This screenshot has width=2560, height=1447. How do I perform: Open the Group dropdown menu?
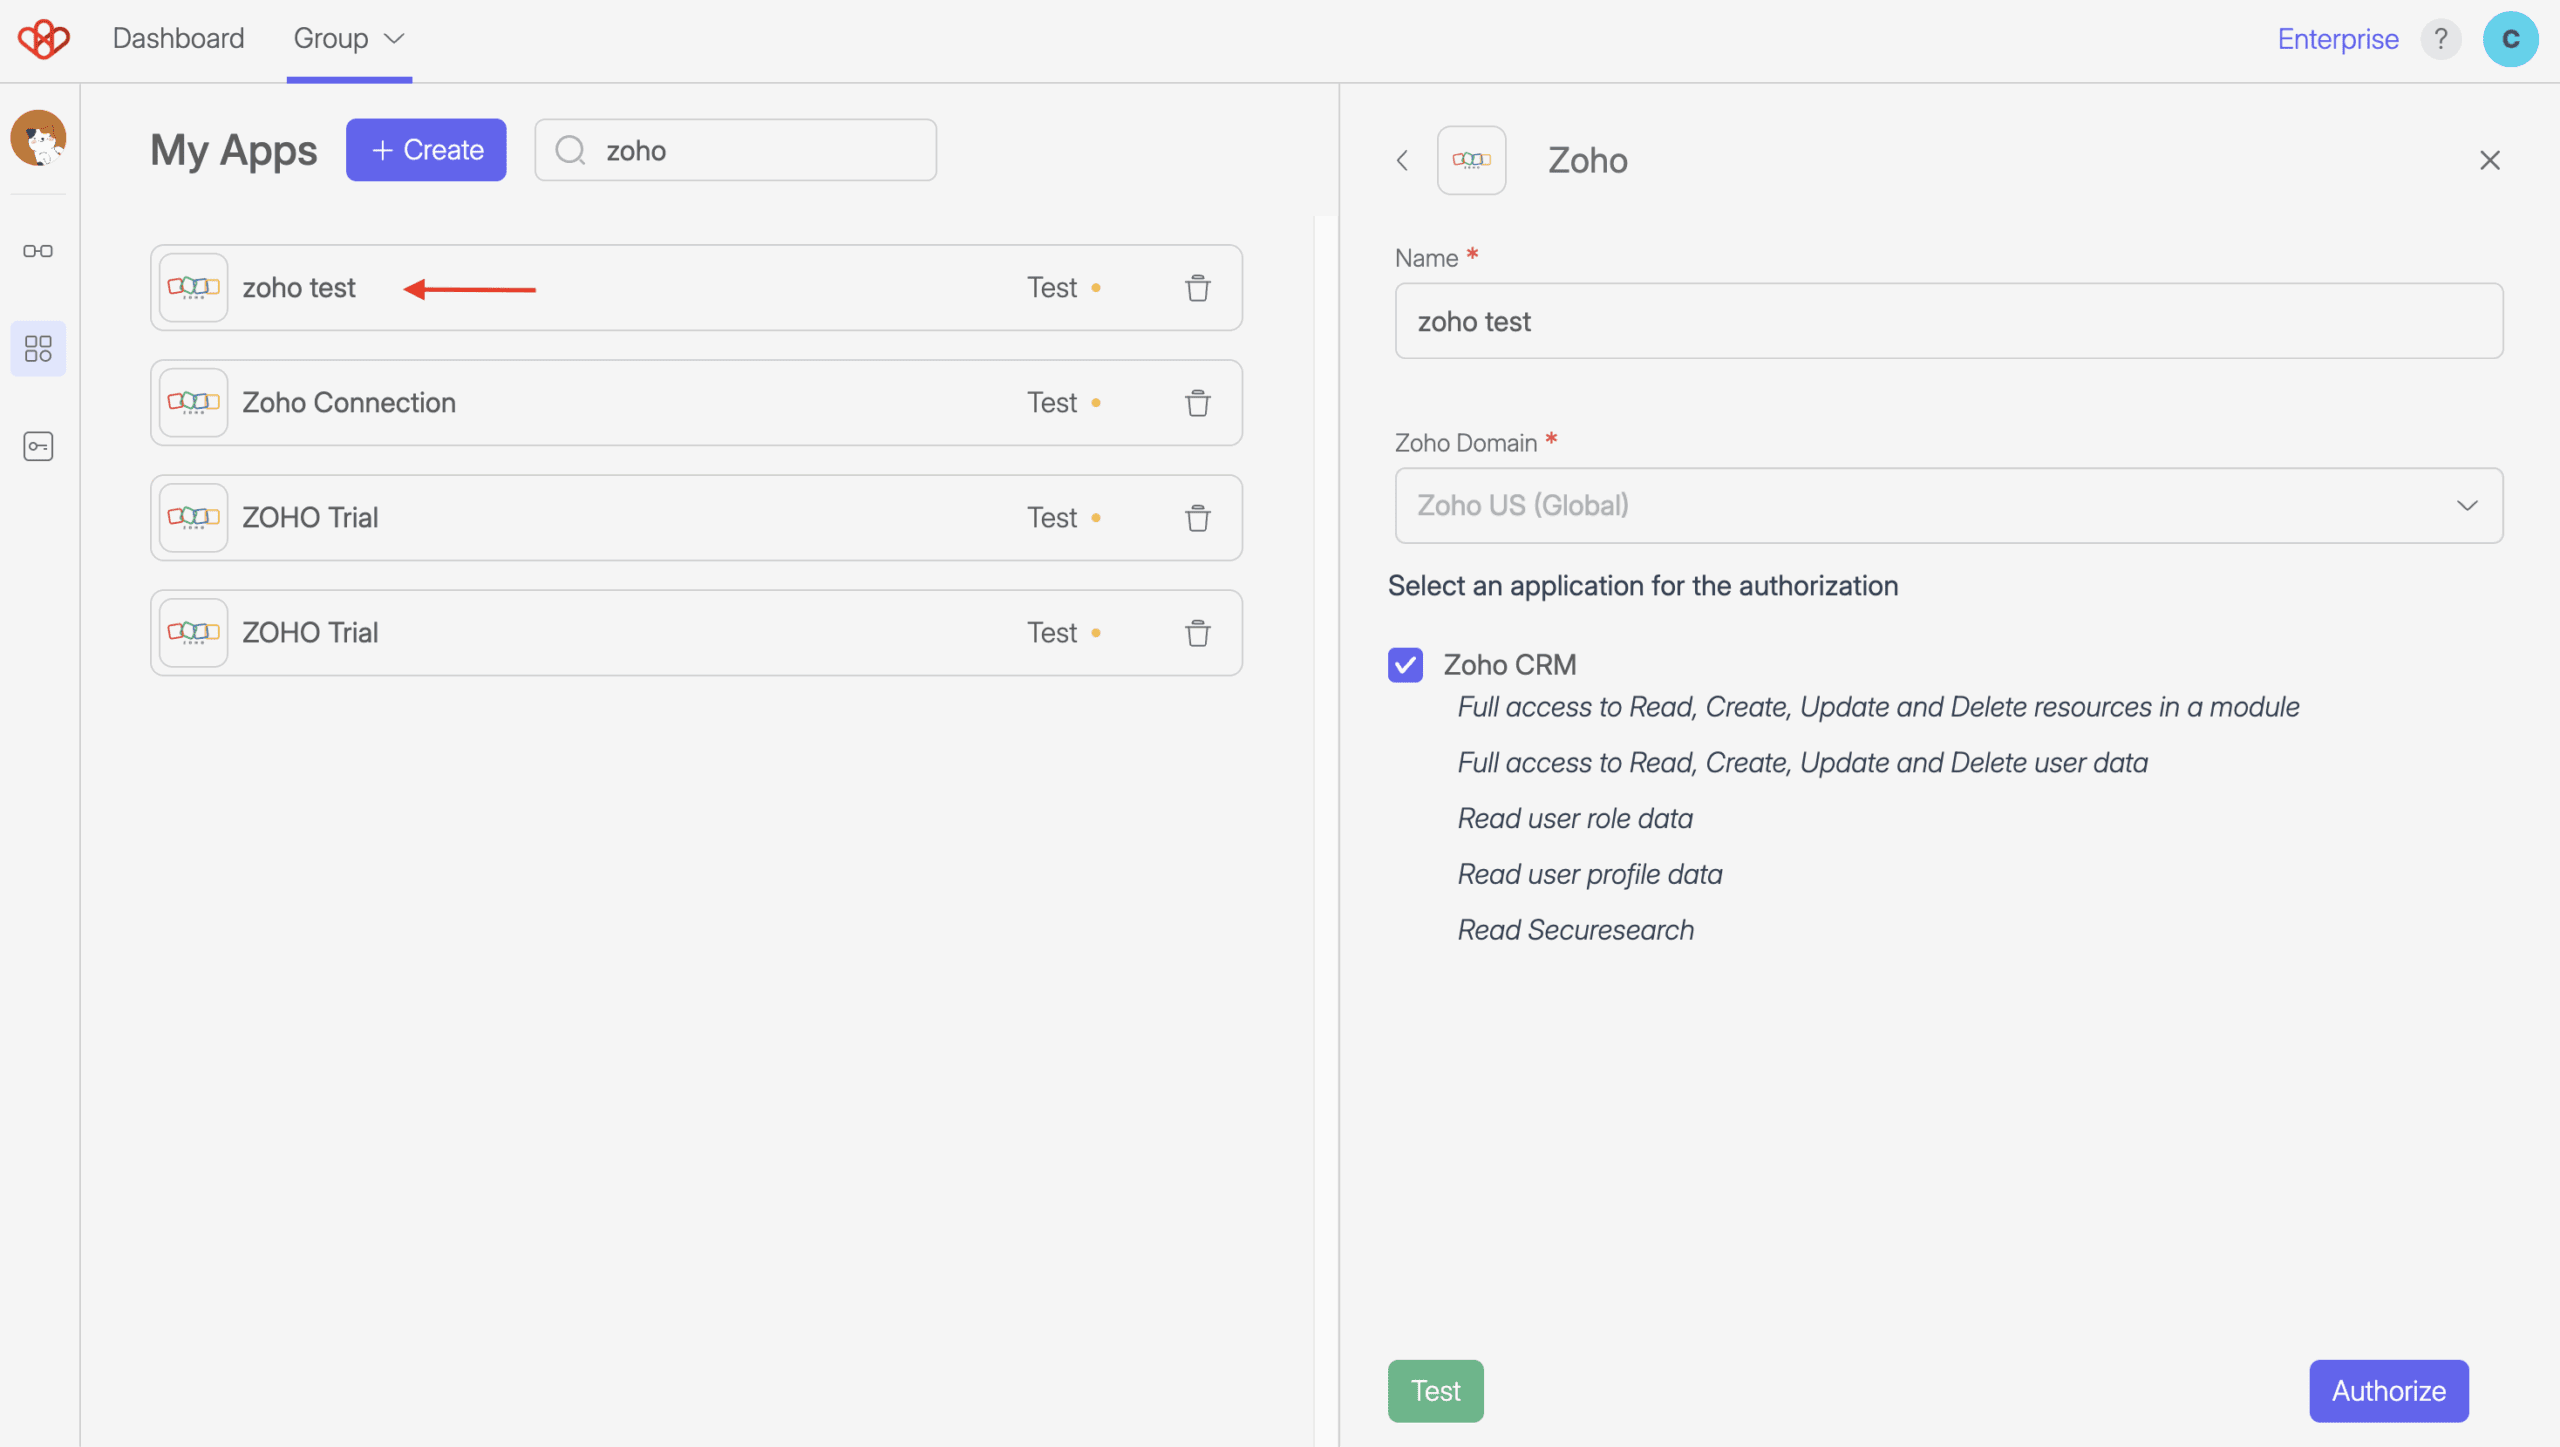click(x=349, y=39)
